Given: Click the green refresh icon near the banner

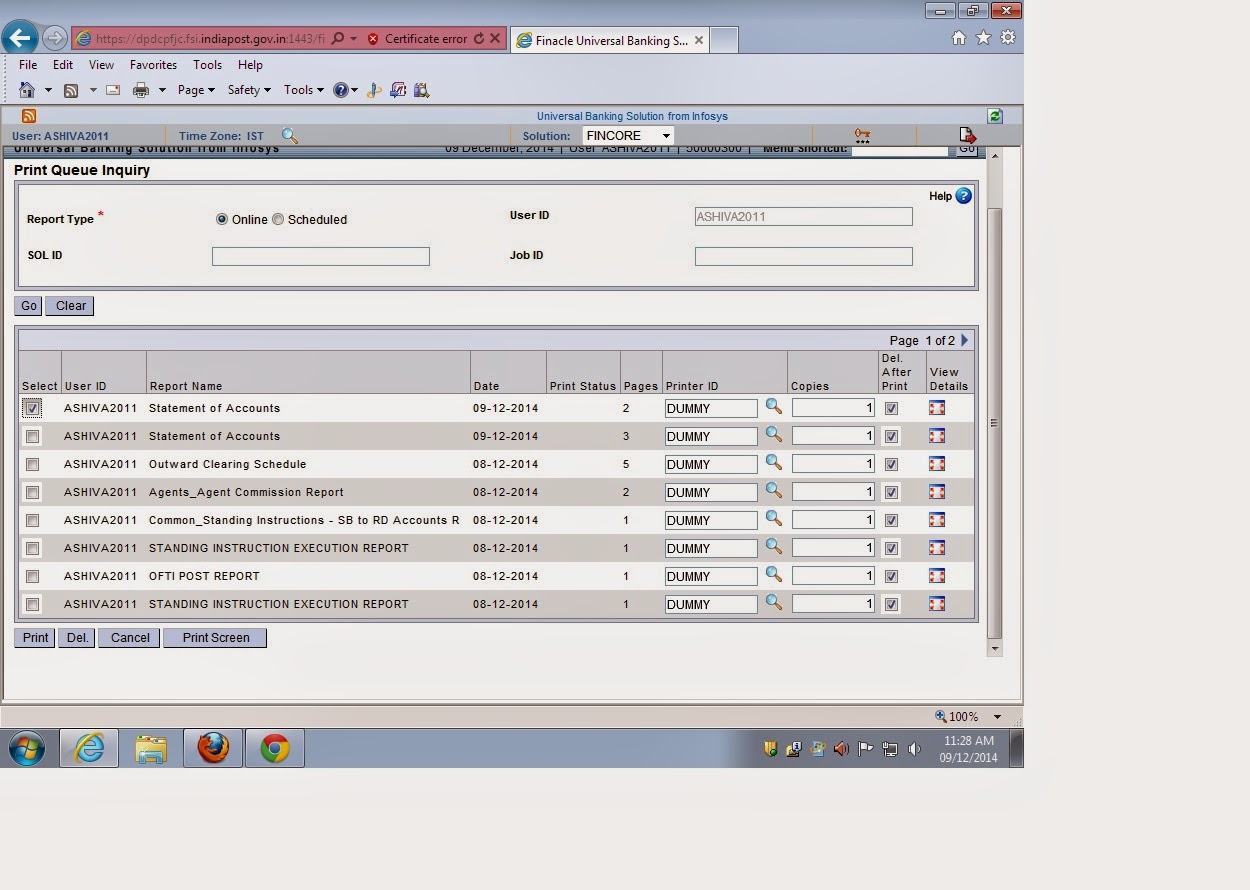Looking at the screenshot, I should click(994, 116).
